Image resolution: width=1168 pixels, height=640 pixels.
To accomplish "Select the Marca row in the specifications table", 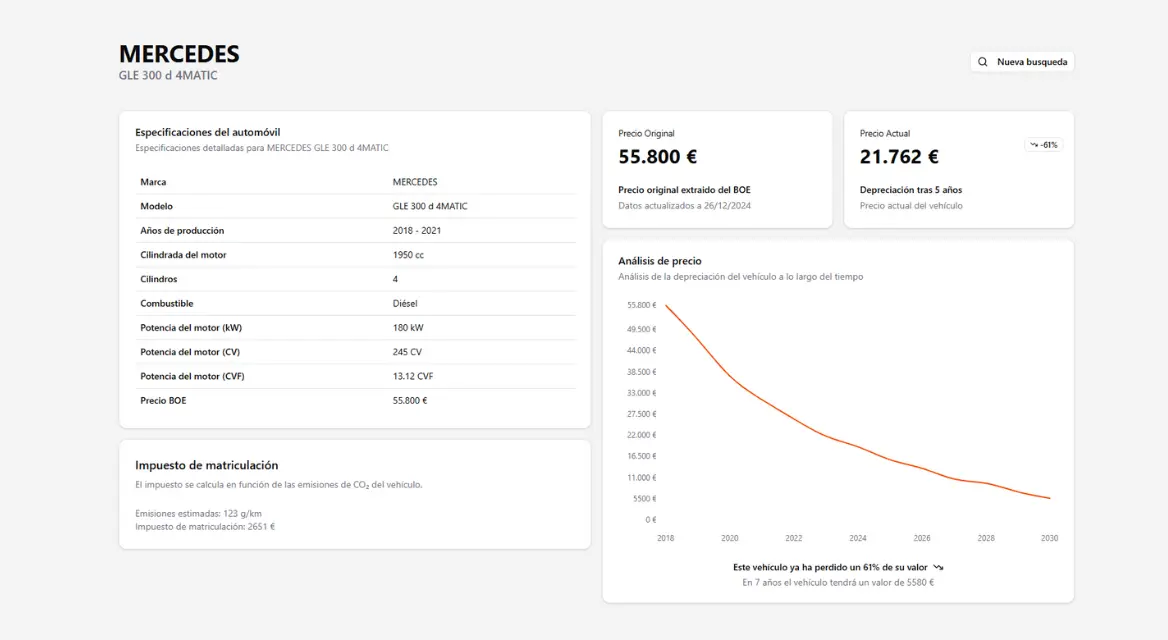I will (355, 182).
